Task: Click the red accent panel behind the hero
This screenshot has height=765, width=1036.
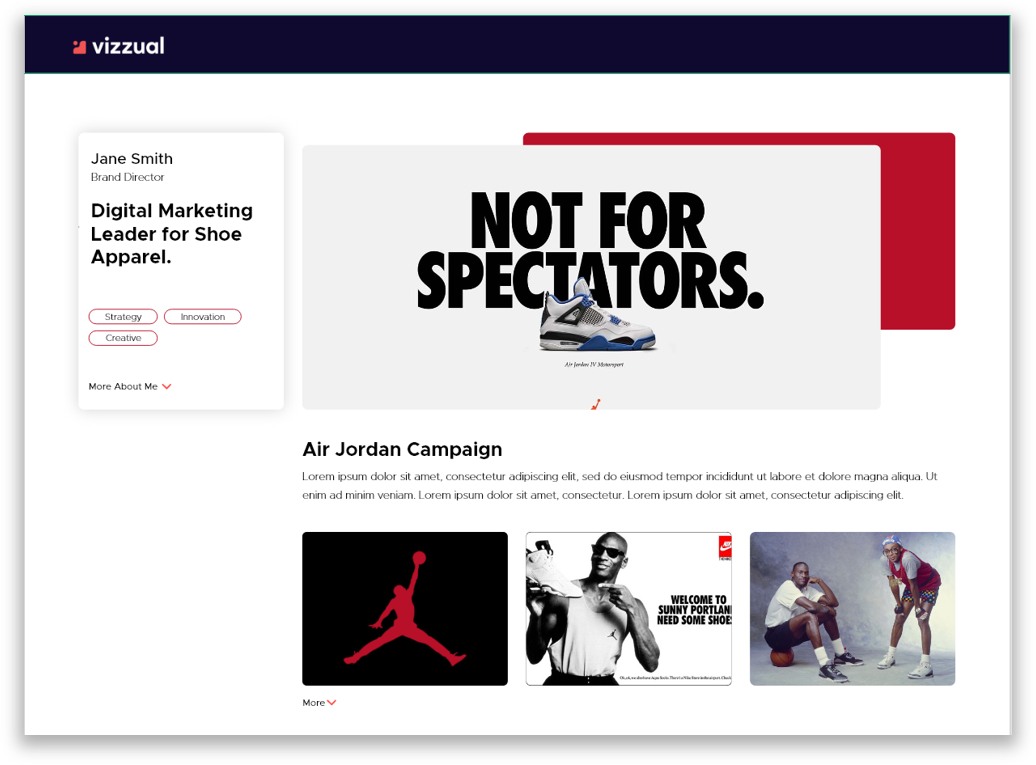Action: pyautogui.click(x=918, y=230)
